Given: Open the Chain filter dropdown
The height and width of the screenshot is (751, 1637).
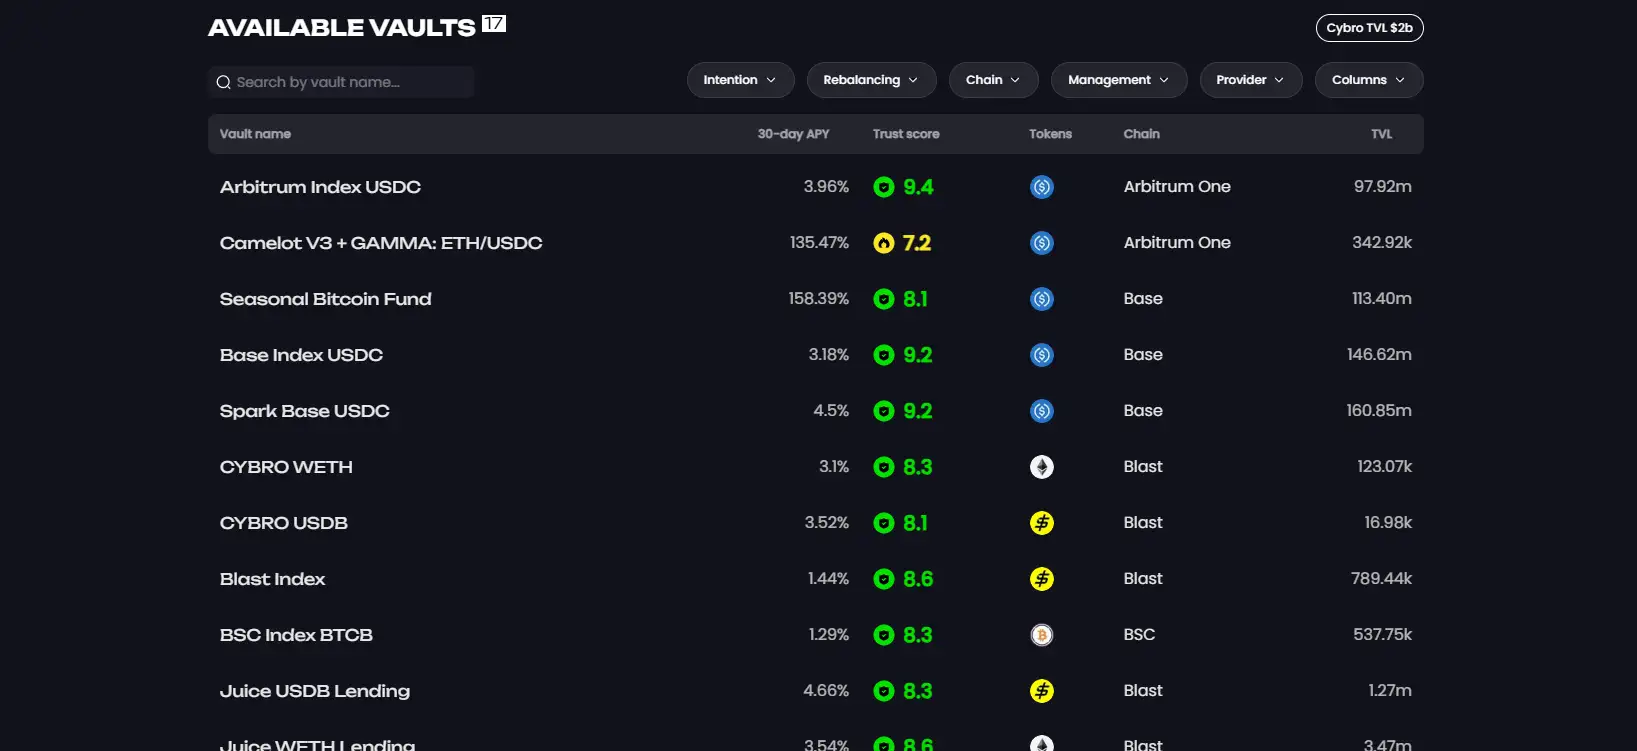Looking at the screenshot, I should [993, 80].
